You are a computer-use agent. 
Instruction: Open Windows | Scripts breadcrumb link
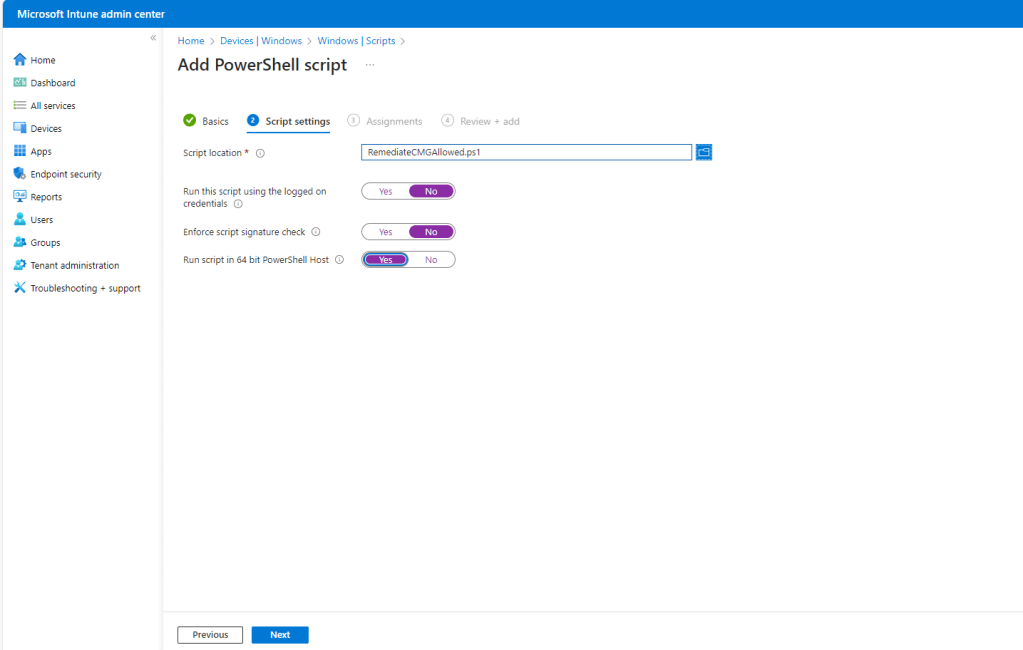pyautogui.click(x=356, y=41)
